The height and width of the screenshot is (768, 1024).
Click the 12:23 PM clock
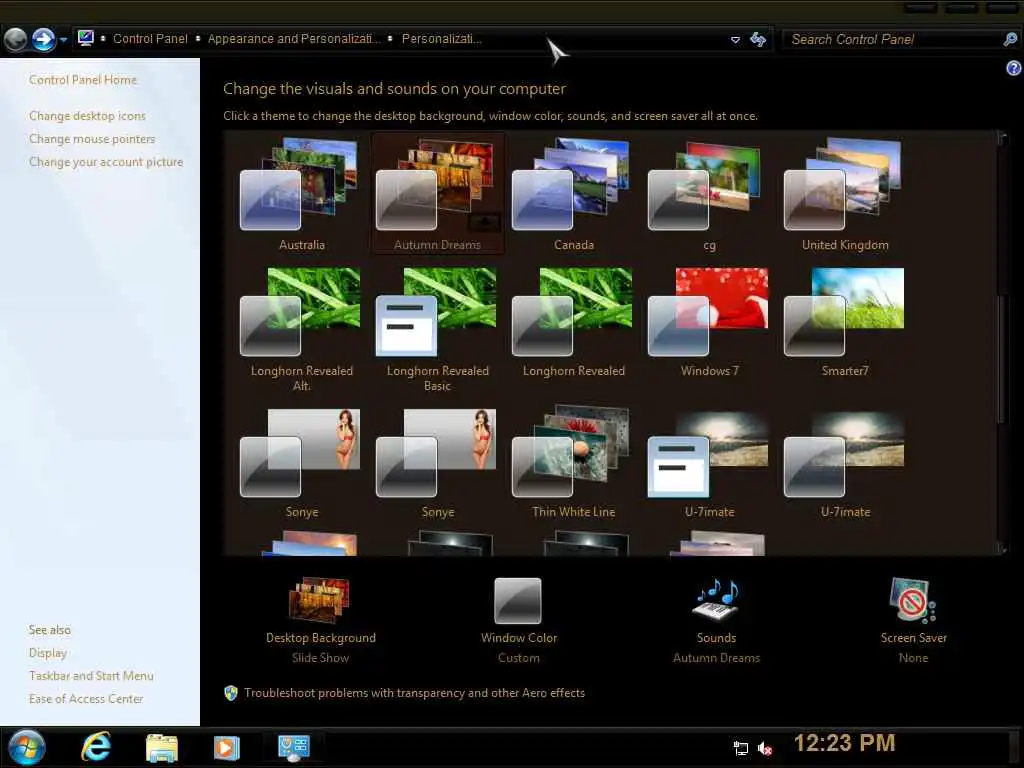pyautogui.click(x=844, y=743)
